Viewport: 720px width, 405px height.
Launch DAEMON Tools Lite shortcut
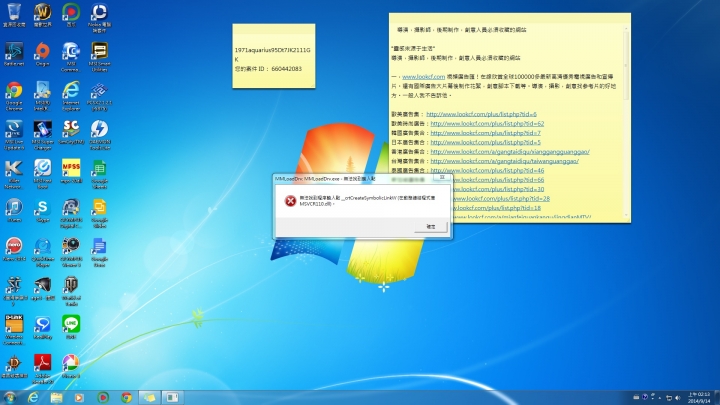point(99,135)
